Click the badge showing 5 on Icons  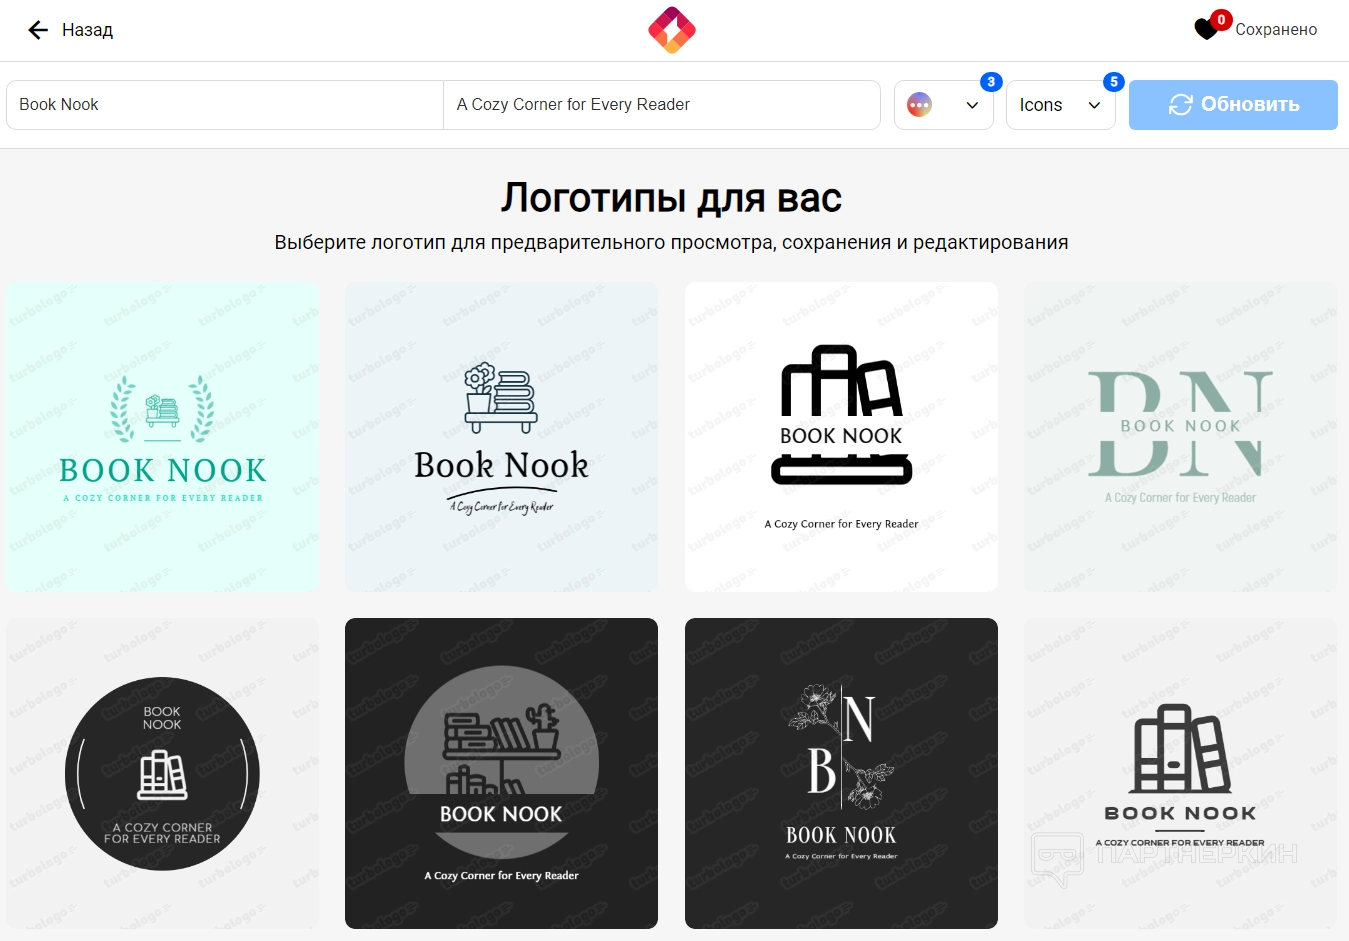click(x=1113, y=82)
